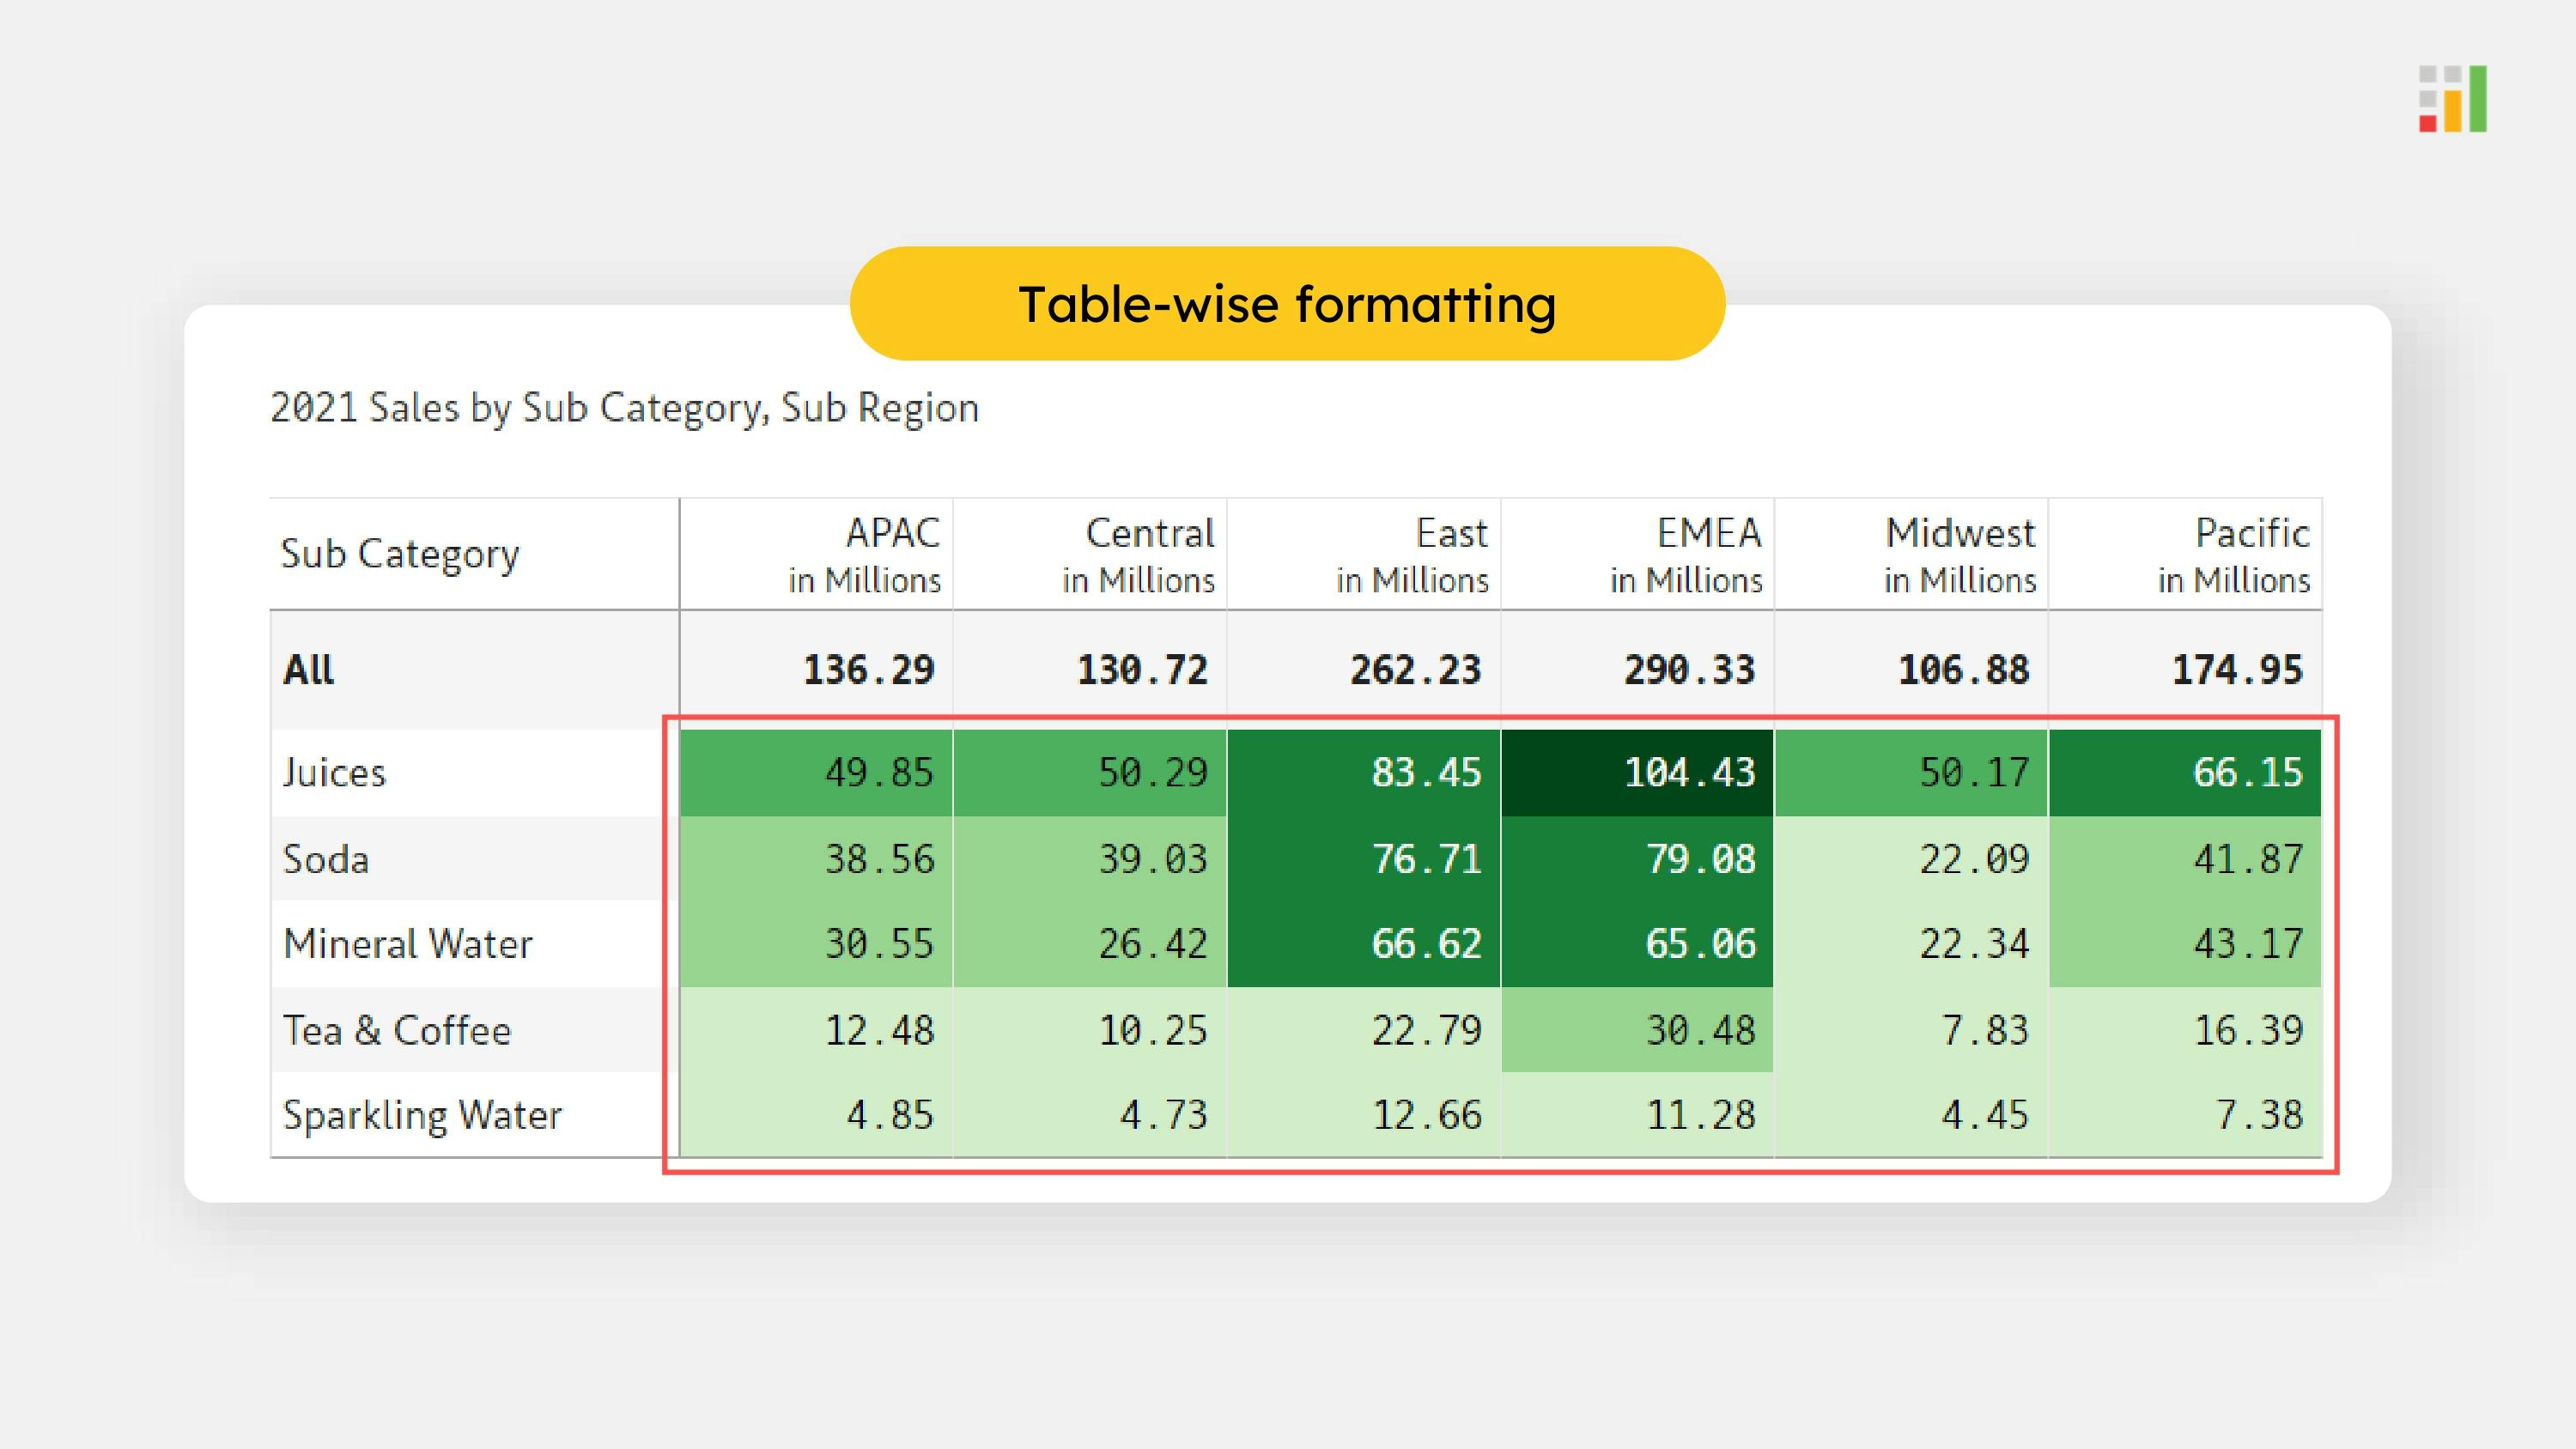Select the All totals row label
Screen dimensions: 2576x1449
coord(309,670)
